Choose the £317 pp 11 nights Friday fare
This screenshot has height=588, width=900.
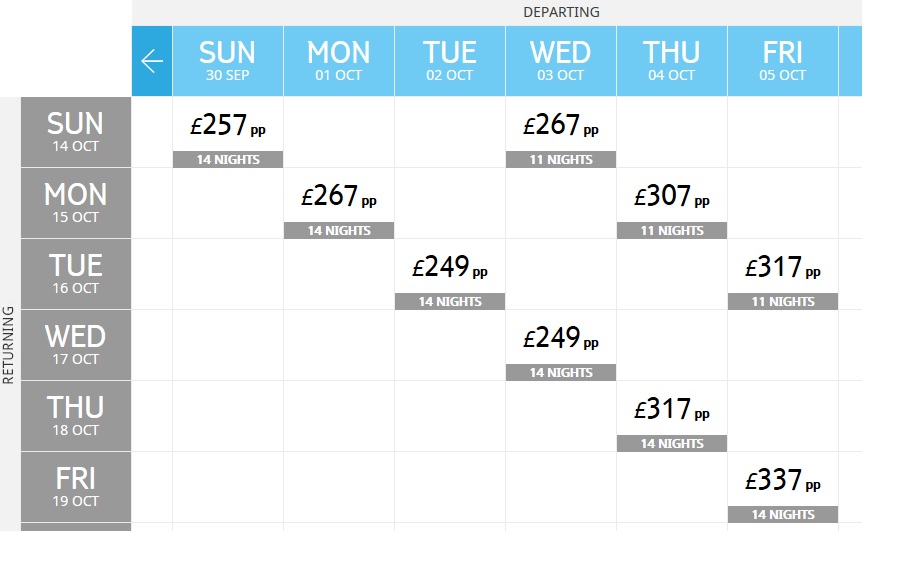coord(783,274)
